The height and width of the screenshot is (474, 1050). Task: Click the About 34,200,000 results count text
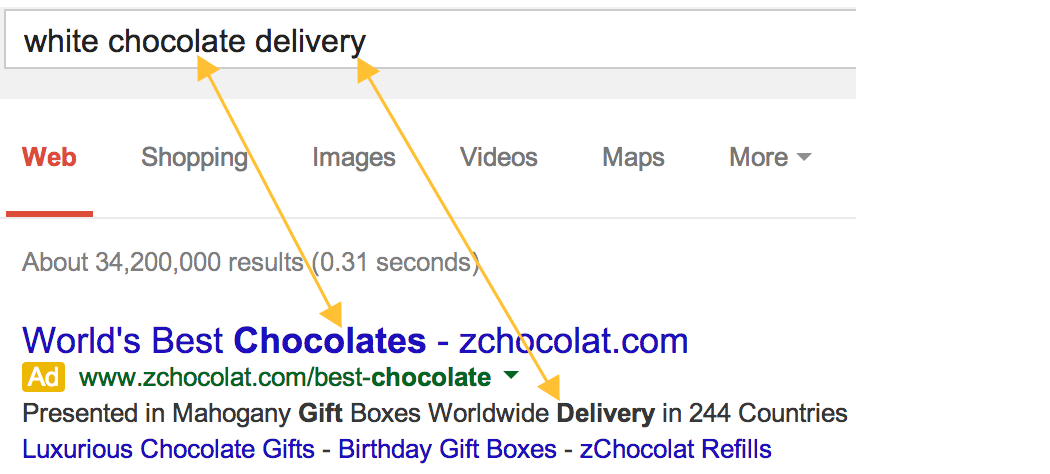tap(250, 262)
